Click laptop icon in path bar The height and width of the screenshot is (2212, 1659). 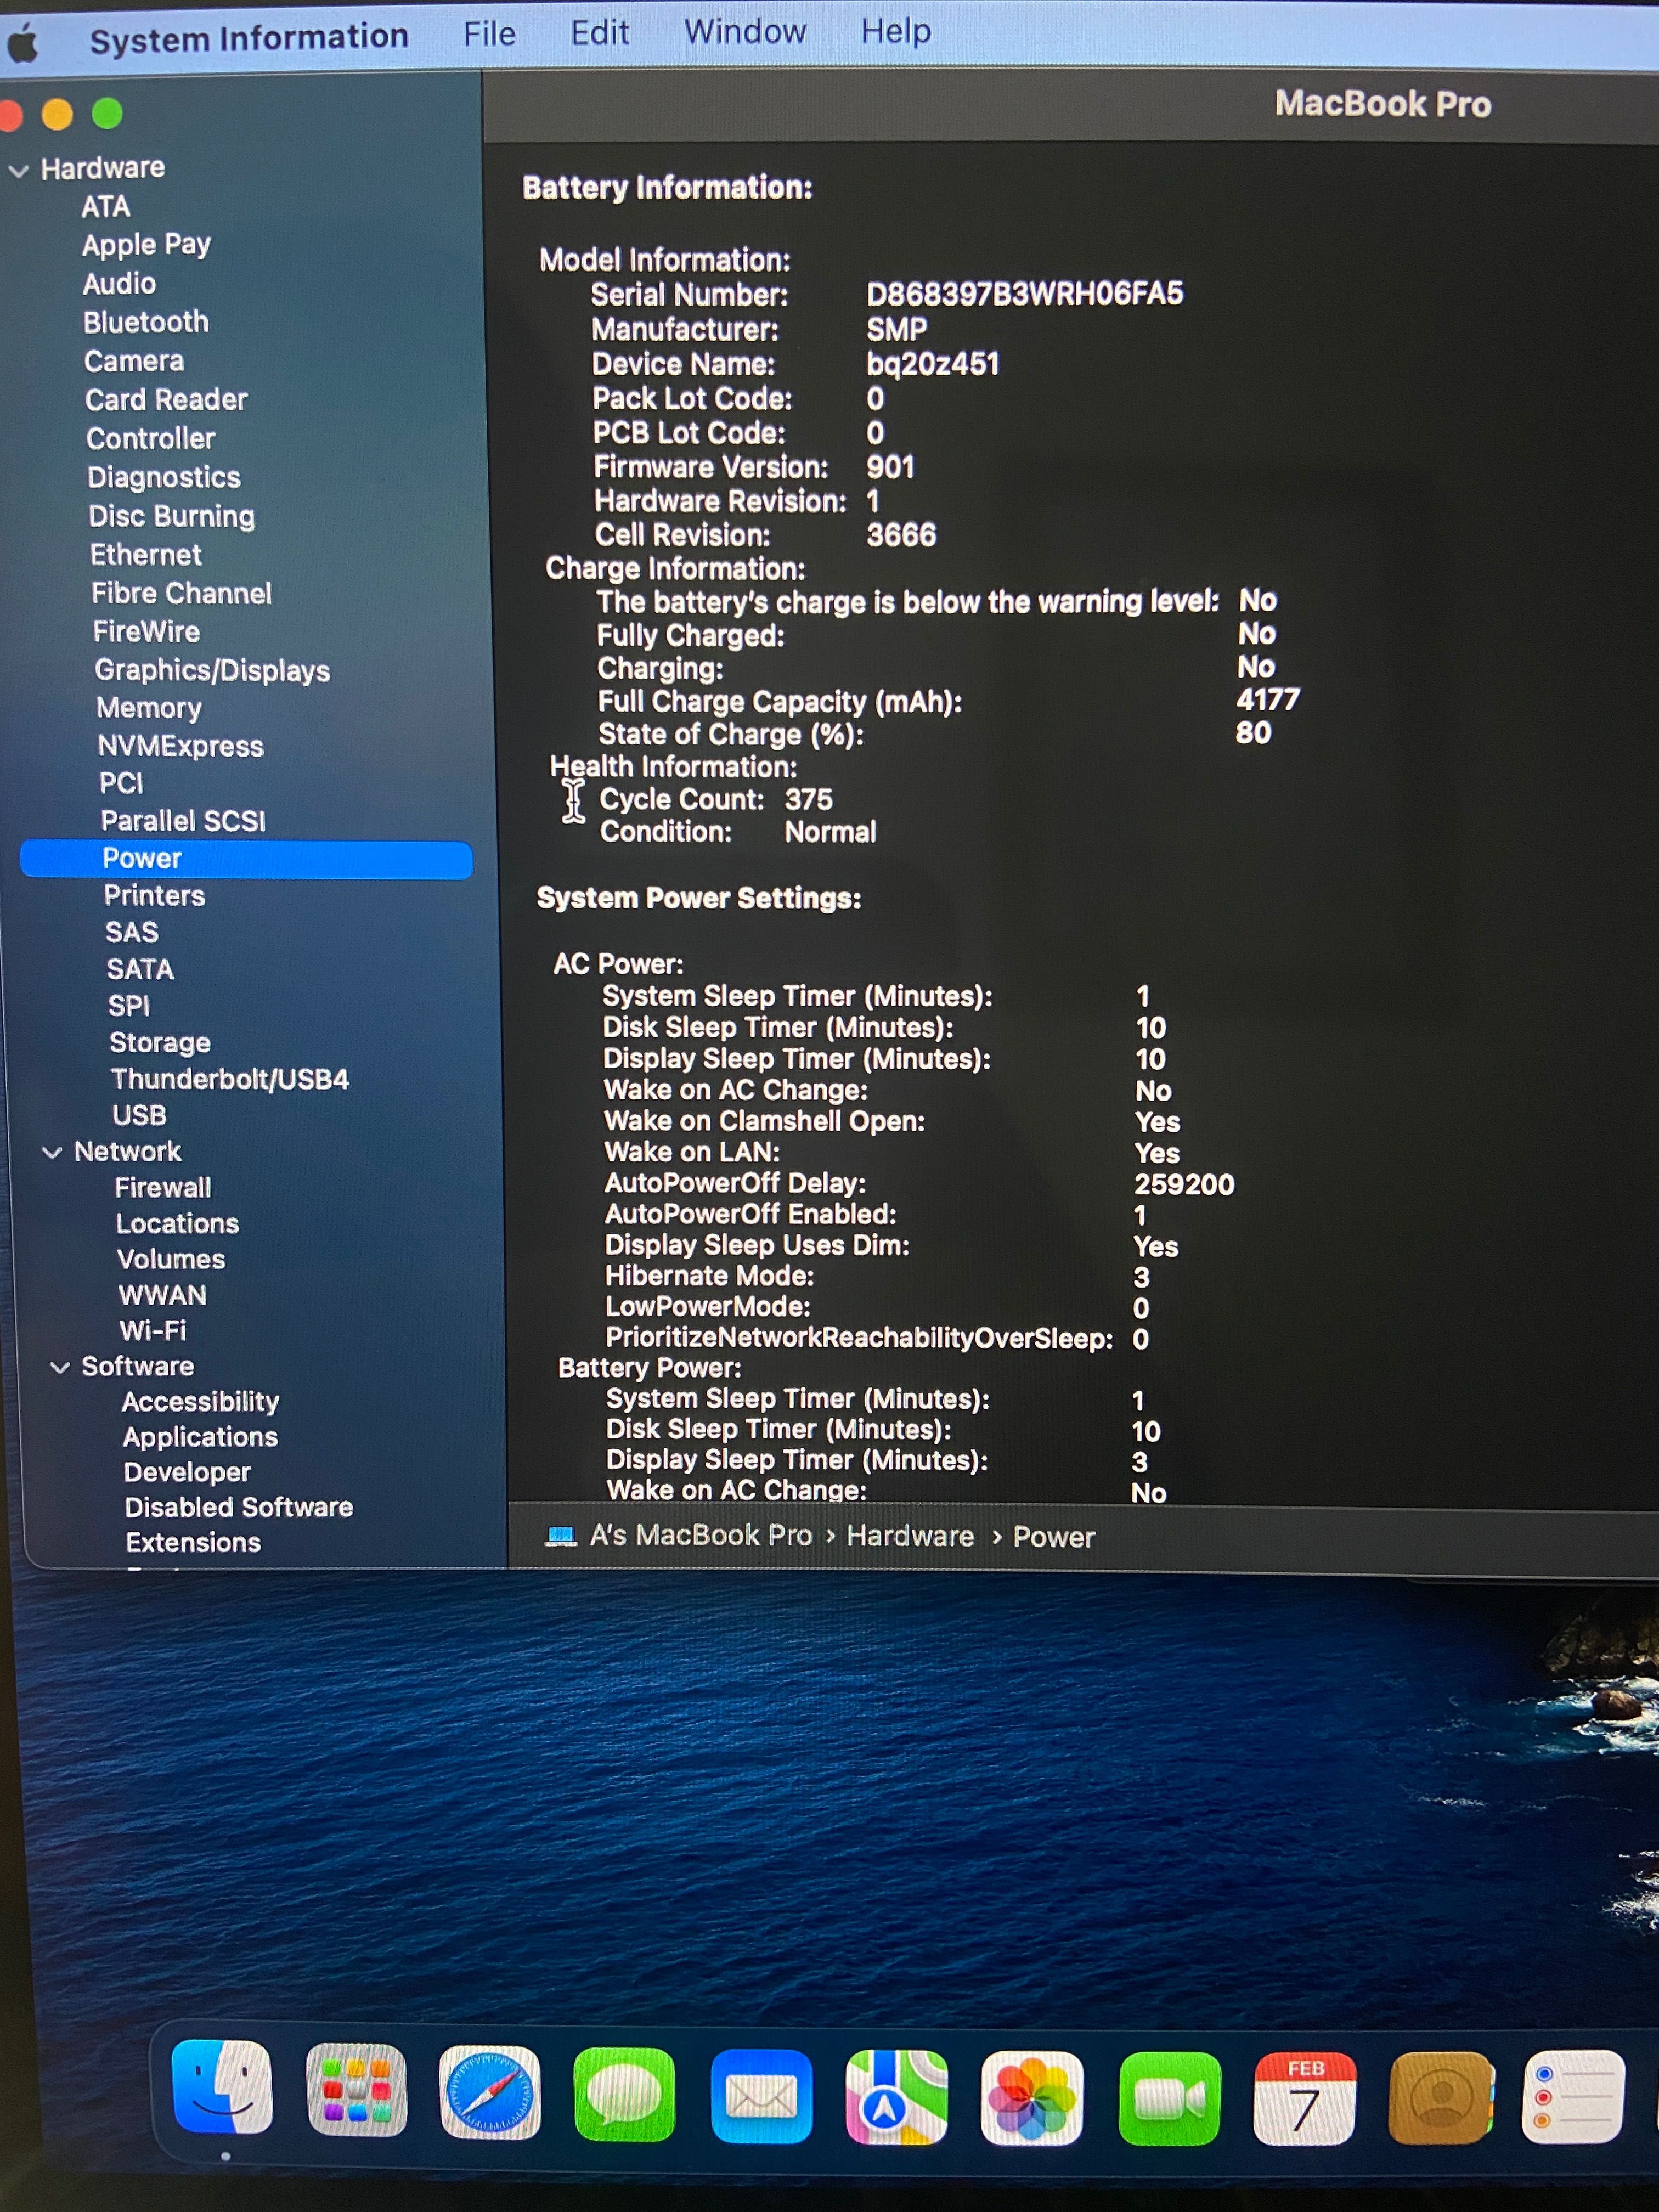[x=561, y=1535]
